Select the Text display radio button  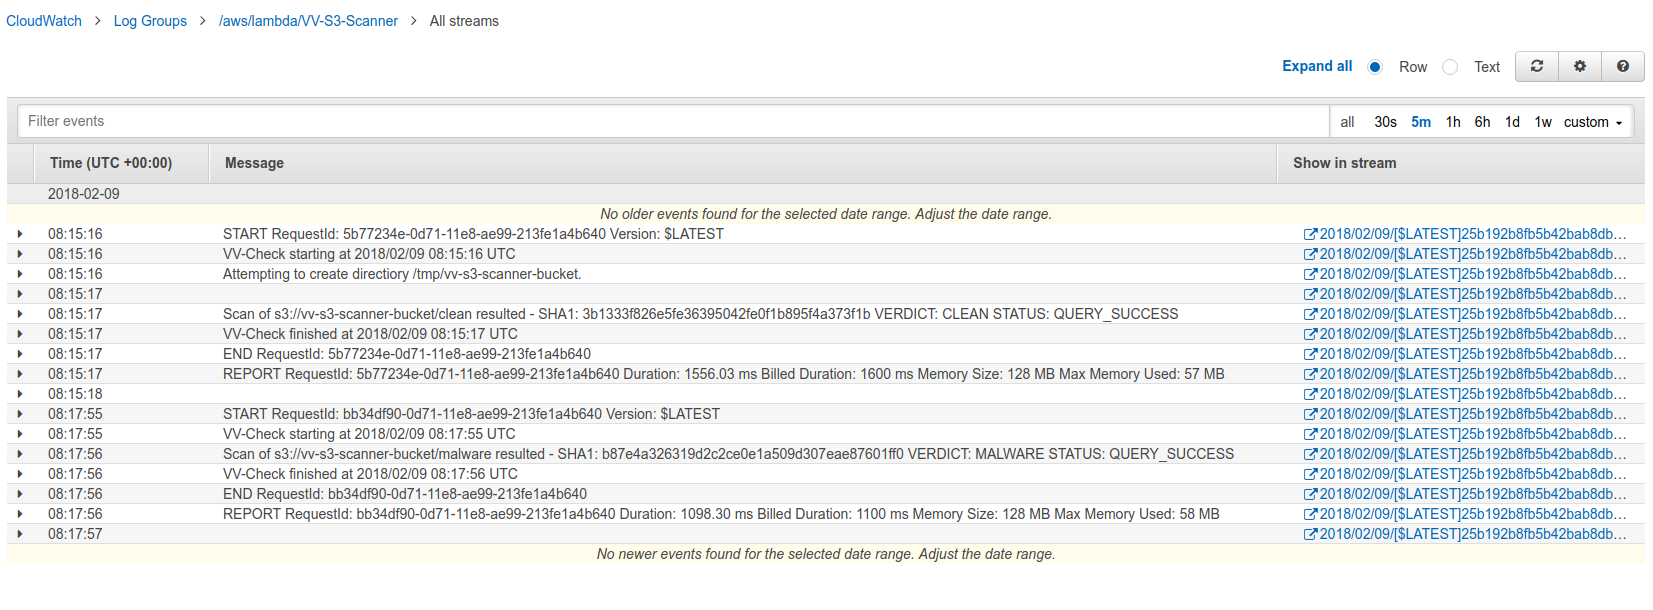click(x=1450, y=67)
